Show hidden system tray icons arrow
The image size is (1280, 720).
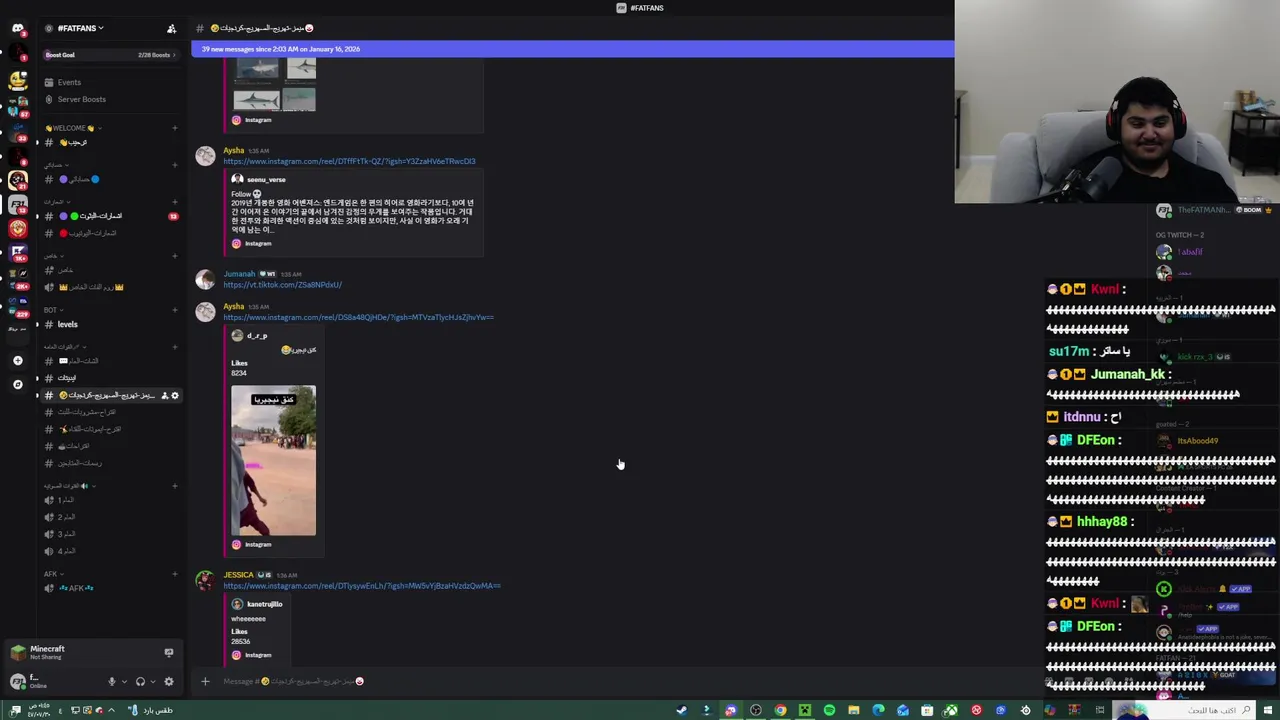click(x=111, y=710)
